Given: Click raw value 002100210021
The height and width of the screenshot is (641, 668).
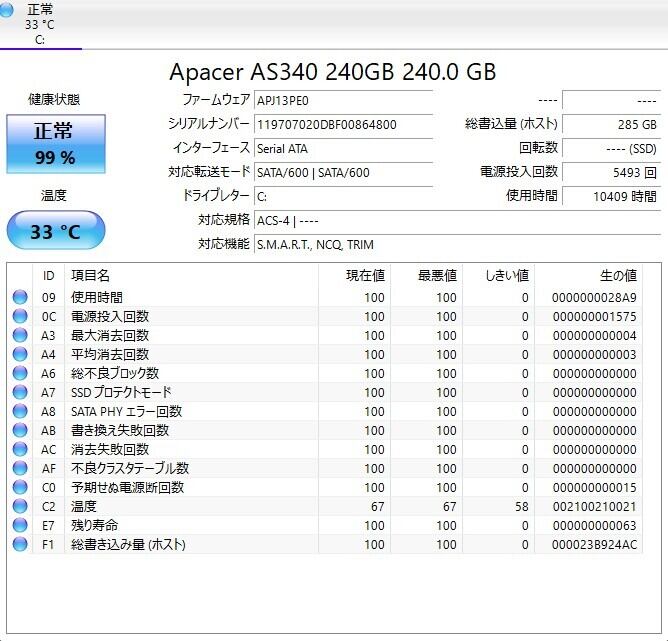Looking at the screenshot, I should 594,506.
